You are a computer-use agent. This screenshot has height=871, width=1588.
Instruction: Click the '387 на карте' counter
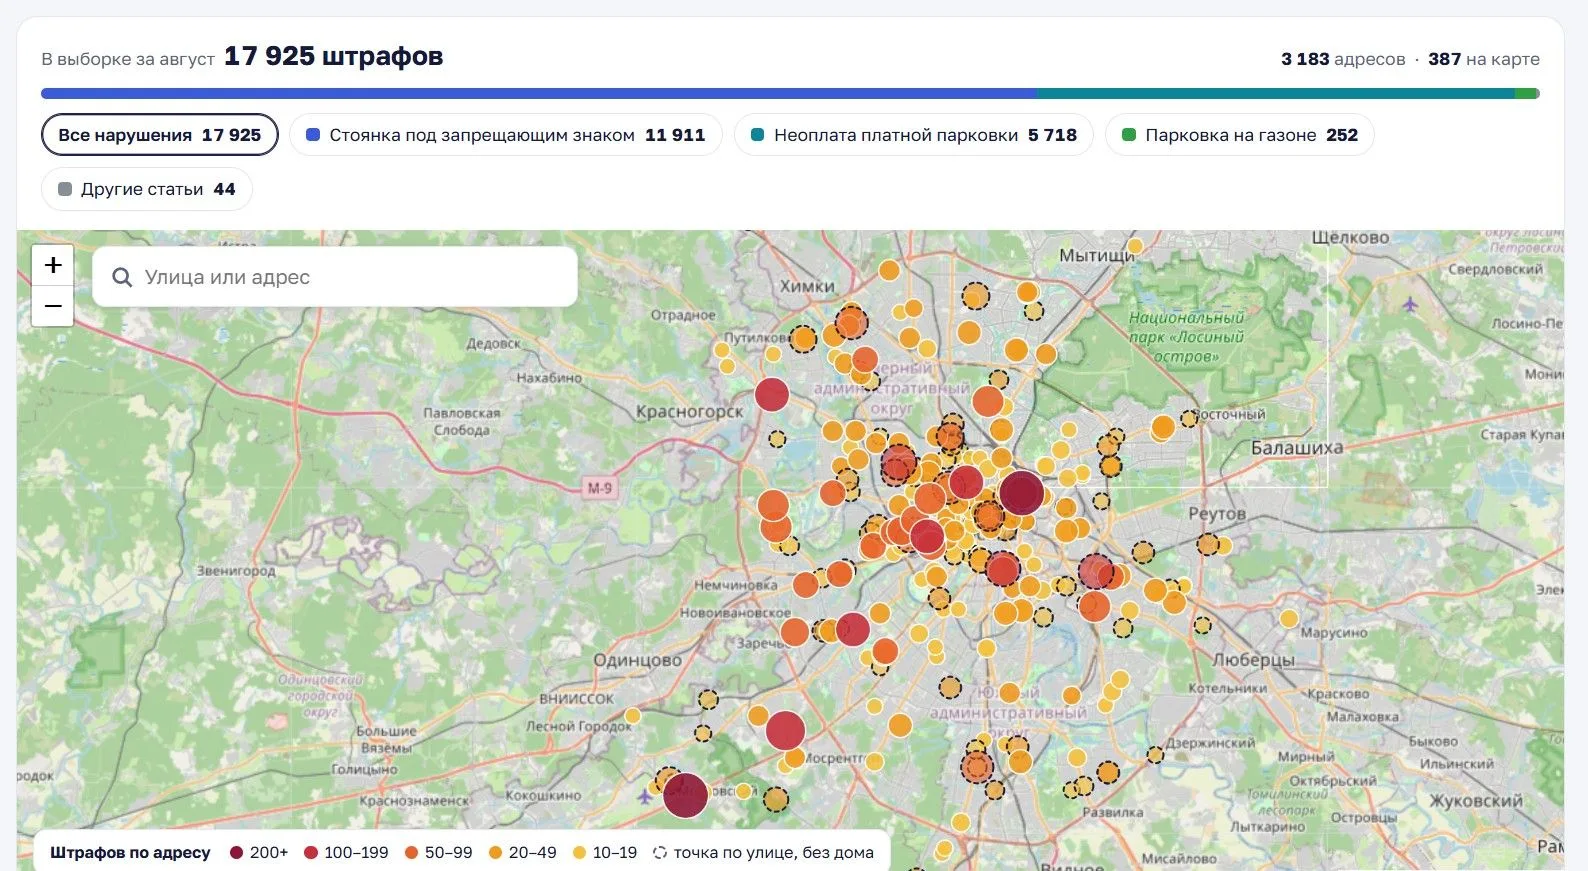1484,59
